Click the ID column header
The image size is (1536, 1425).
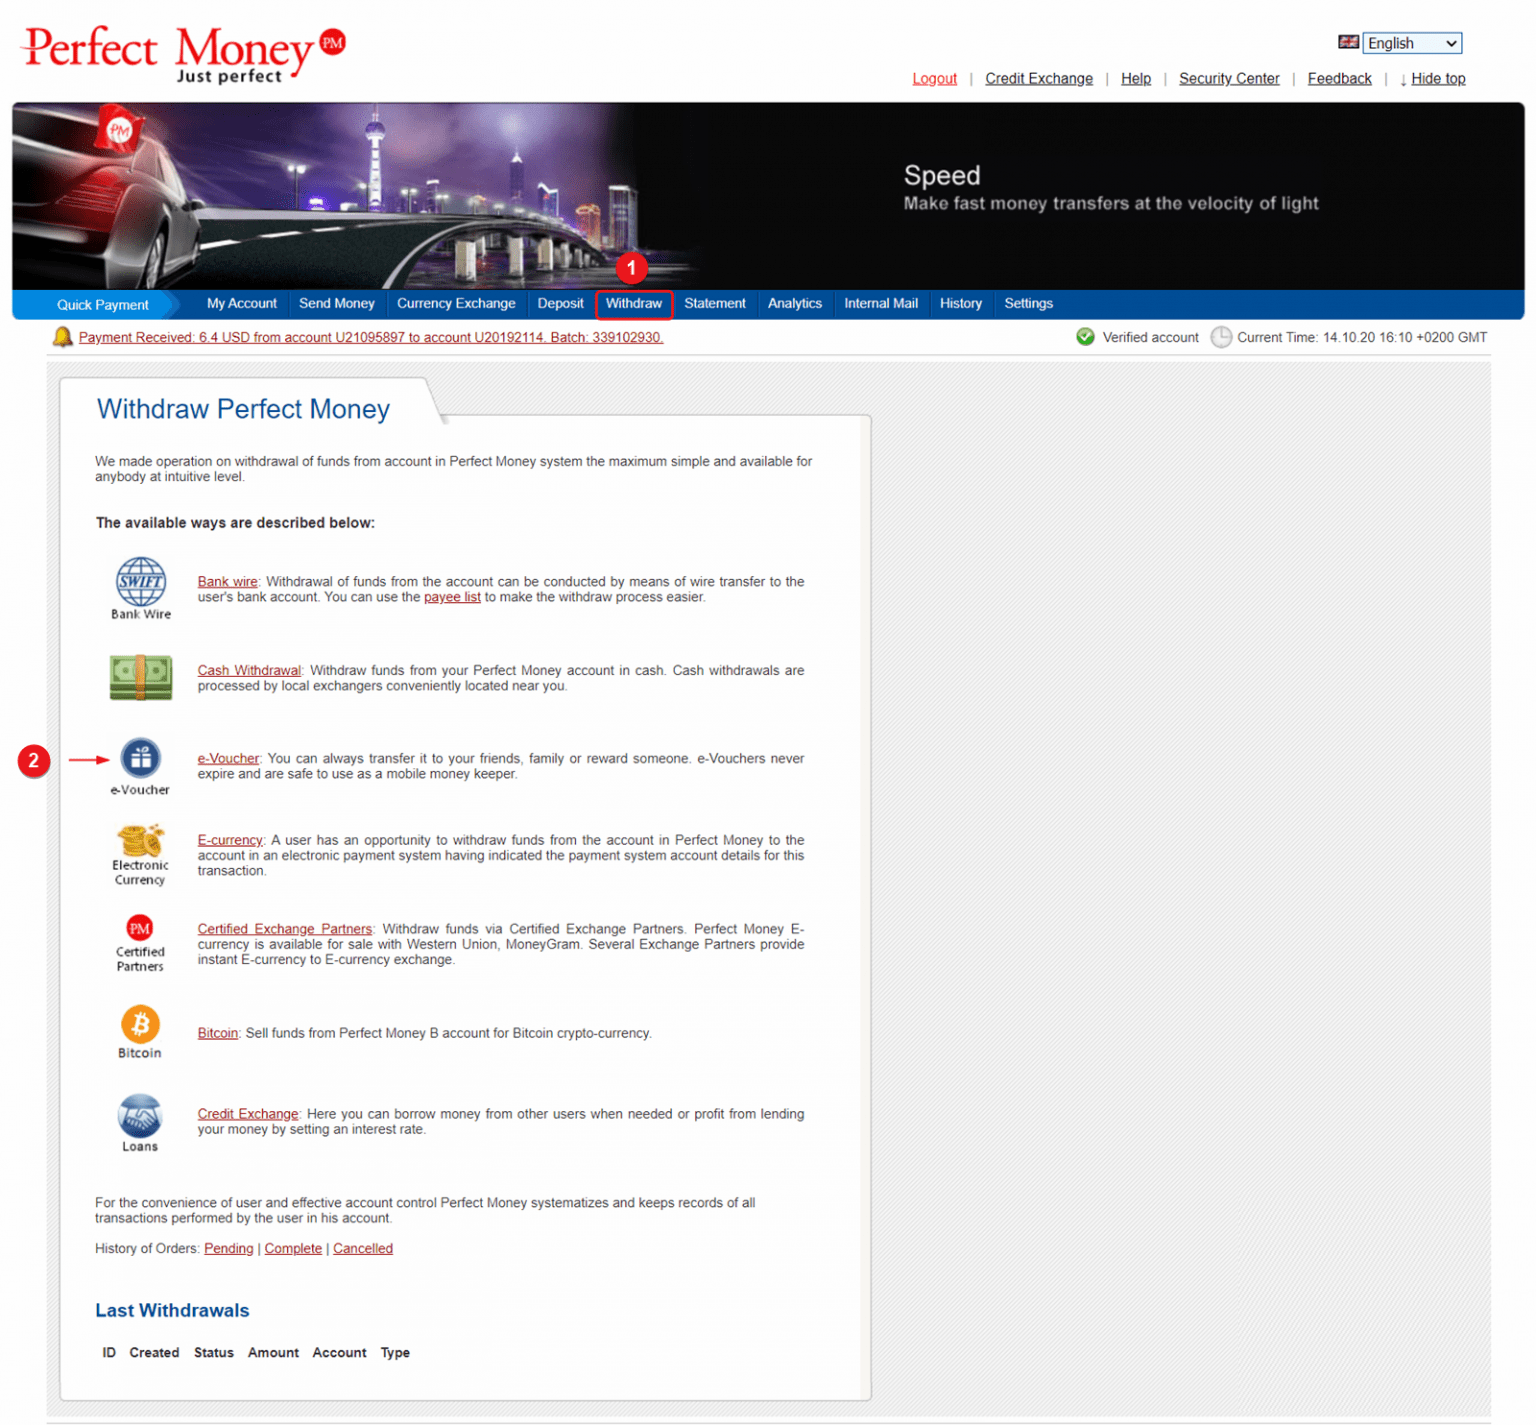tap(109, 1353)
